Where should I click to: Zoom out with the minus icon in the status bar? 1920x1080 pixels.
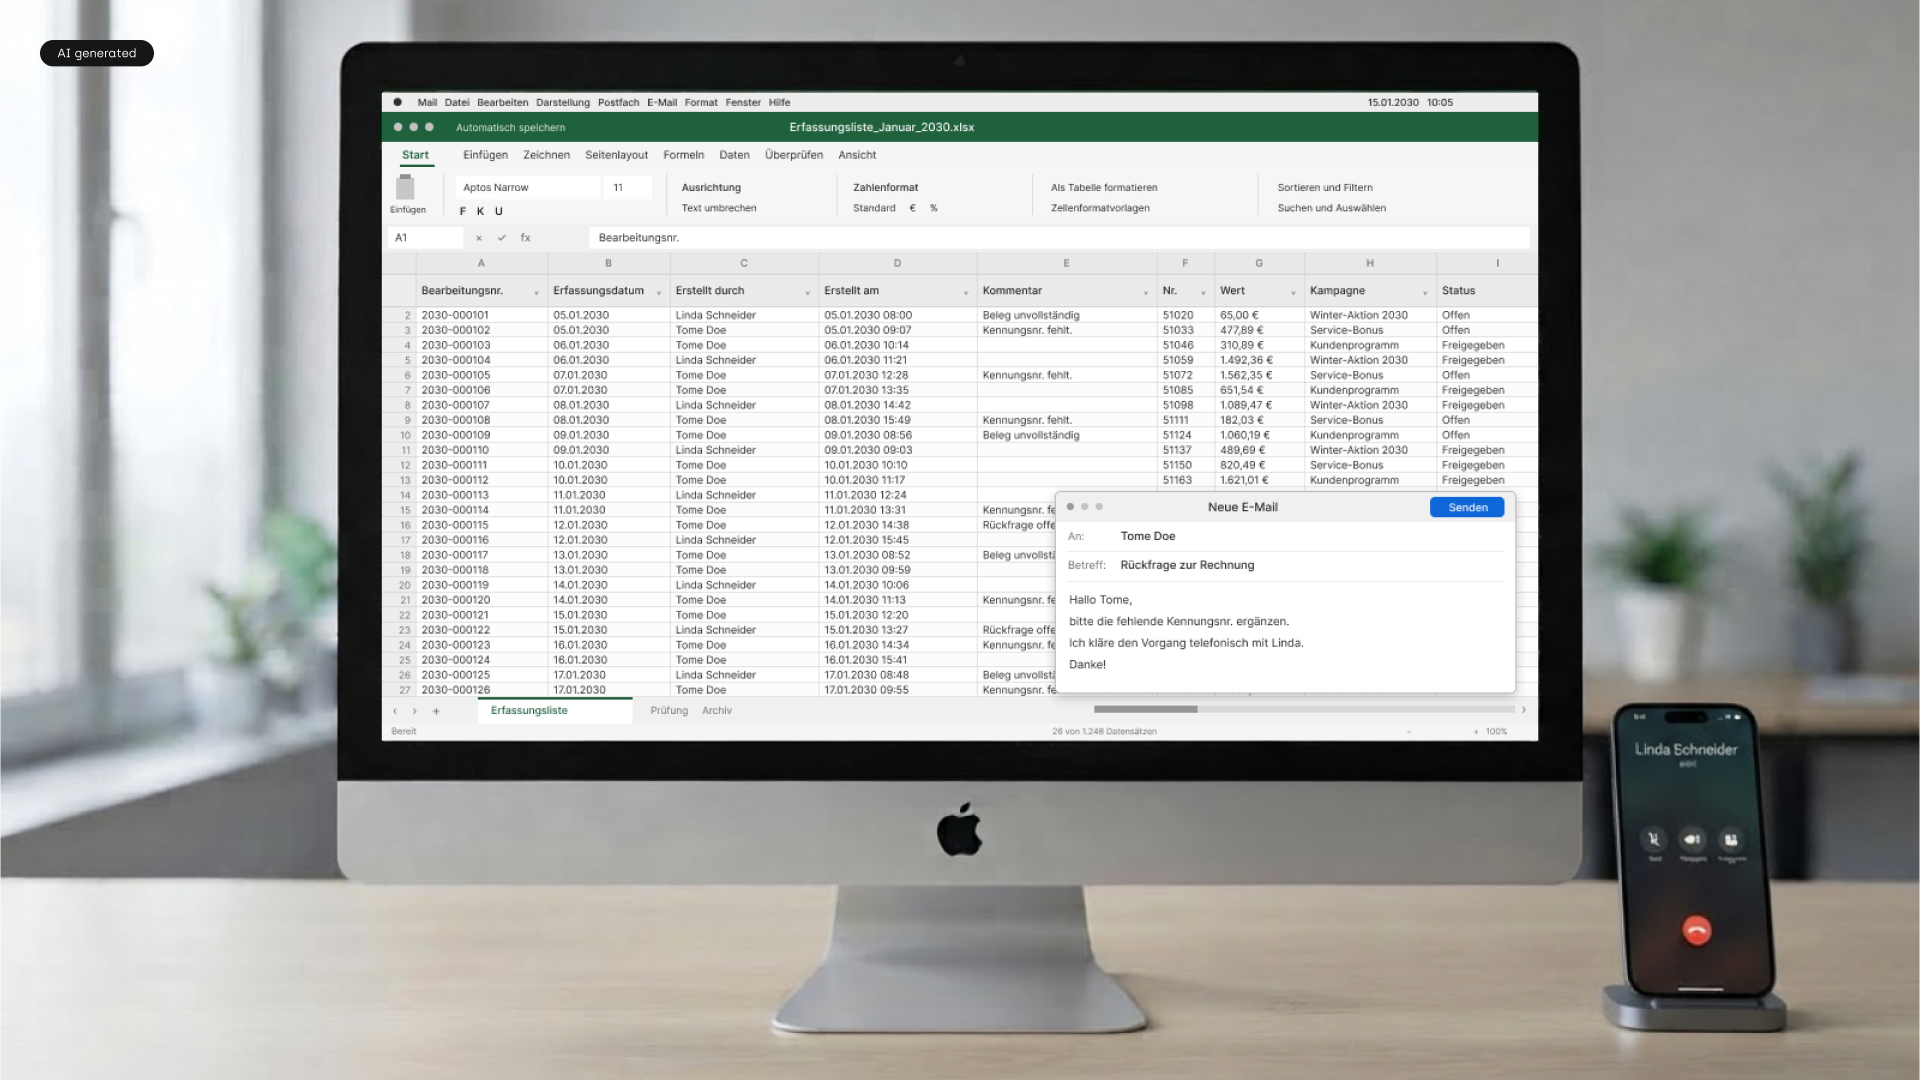(x=1409, y=732)
